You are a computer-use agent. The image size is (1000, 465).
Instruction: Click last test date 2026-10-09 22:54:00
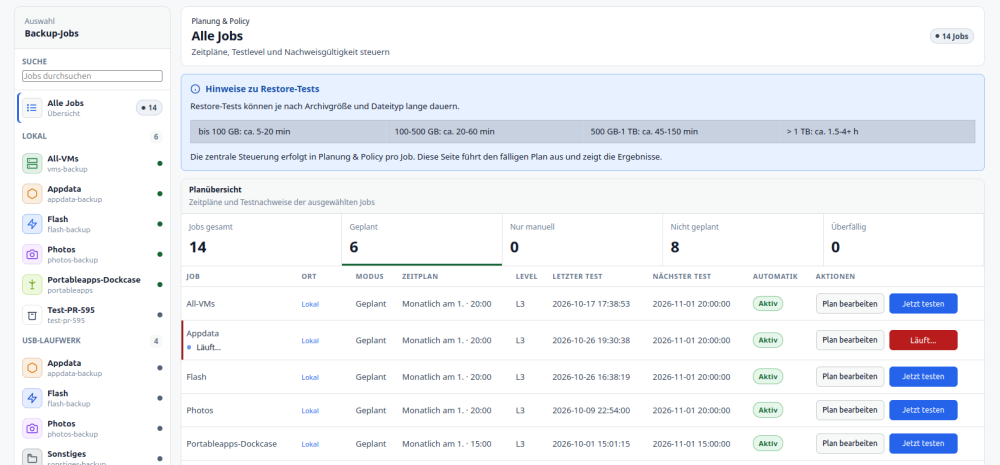coord(591,411)
